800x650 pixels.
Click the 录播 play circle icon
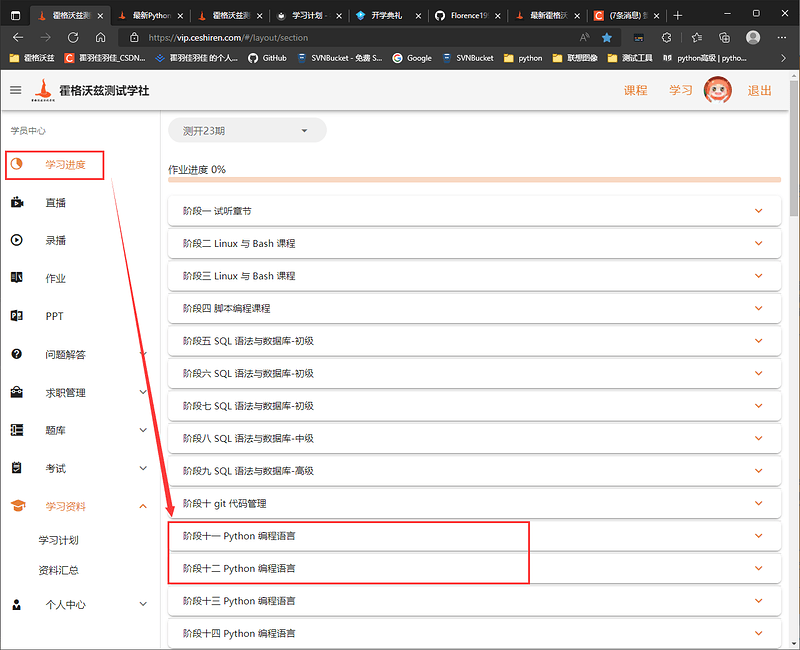pos(17,240)
